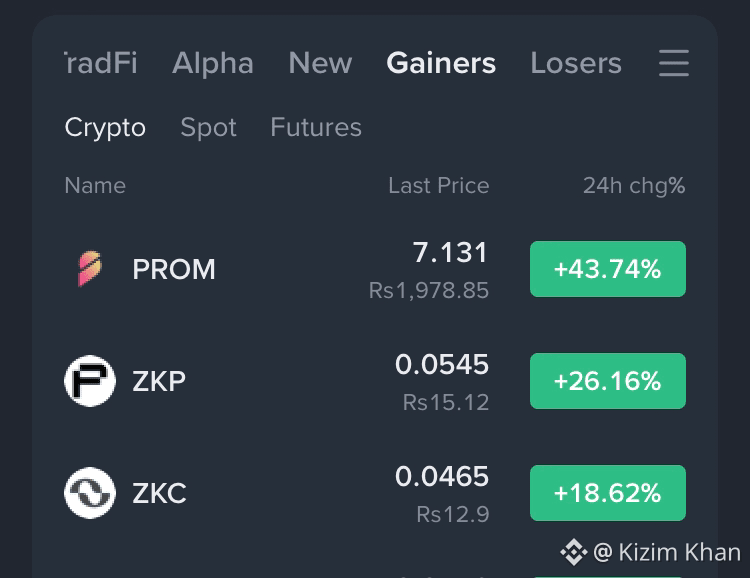Switch to the Losers tab

coord(576,63)
